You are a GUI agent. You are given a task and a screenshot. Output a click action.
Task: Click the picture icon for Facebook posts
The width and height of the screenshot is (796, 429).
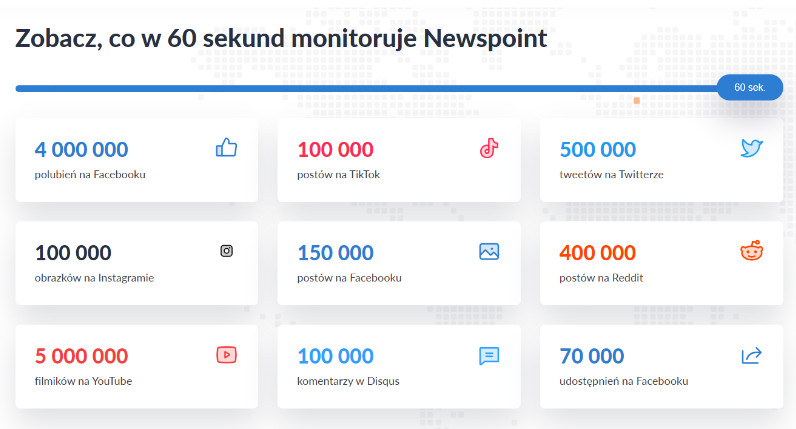[x=489, y=251]
